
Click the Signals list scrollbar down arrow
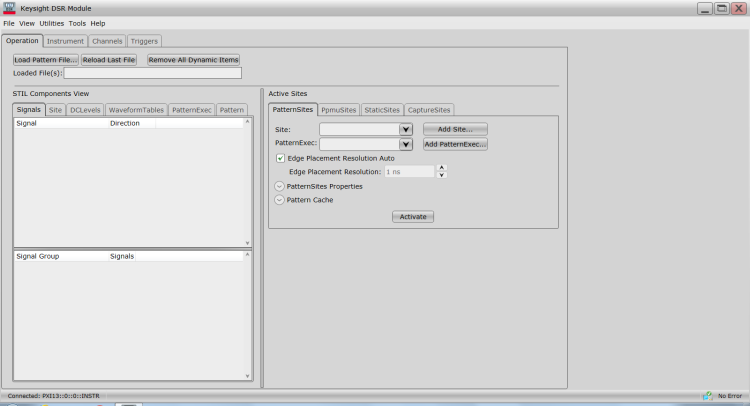[248, 243]
